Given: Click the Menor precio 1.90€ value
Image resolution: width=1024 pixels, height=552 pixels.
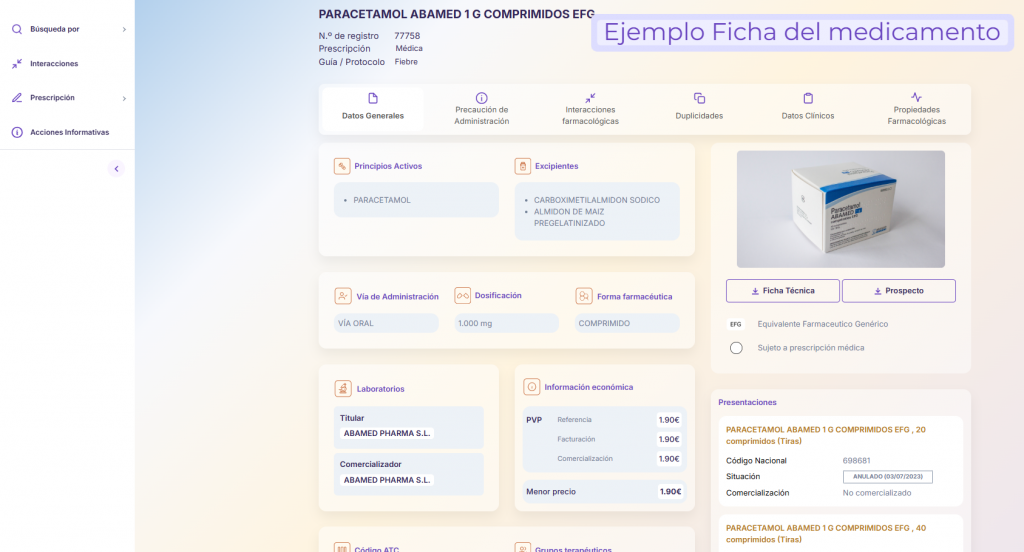Looking at the screenshot, I should (670, 491).
